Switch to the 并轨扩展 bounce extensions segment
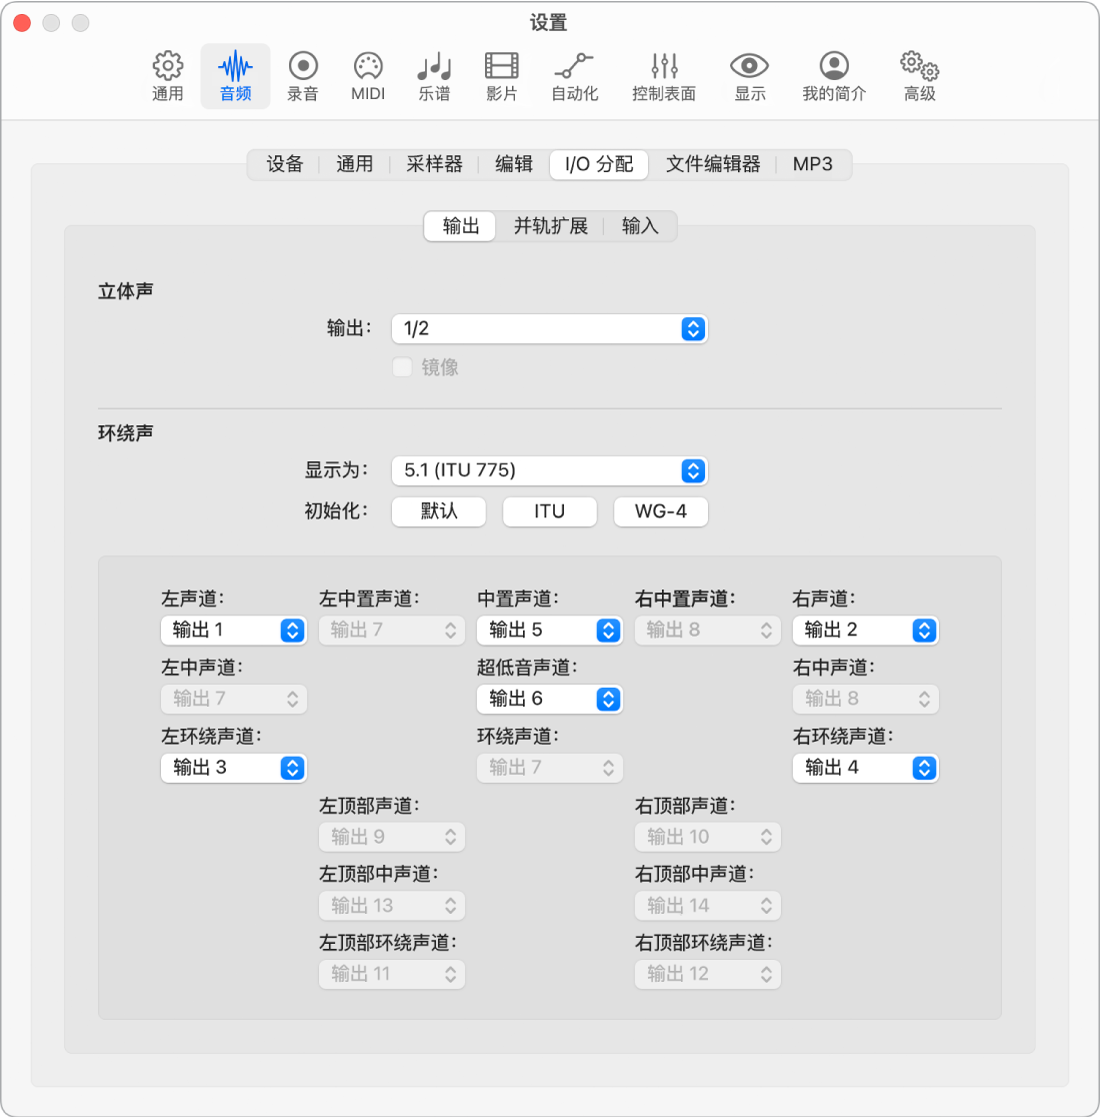This screenshot has width=1101, height=1117. point(550,227)
